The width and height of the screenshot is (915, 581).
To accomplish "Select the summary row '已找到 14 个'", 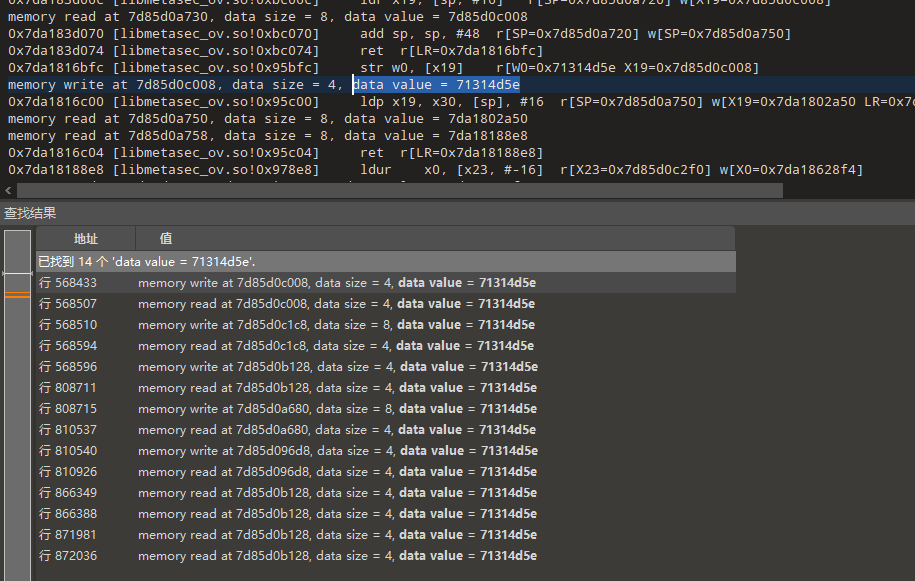I will pyautogui.click(x=146, y=261).
